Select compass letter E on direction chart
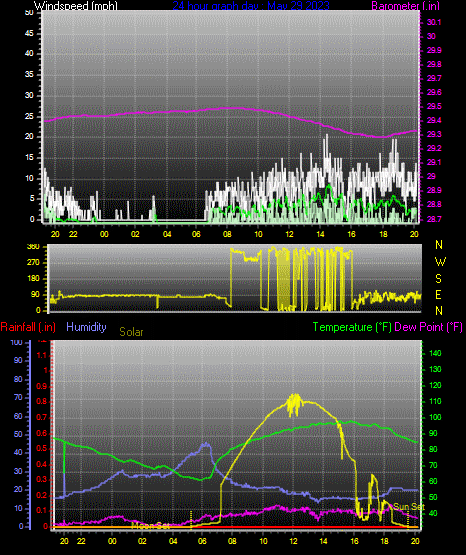This screenshot has height=555, width=466. [x=438, y=295]
